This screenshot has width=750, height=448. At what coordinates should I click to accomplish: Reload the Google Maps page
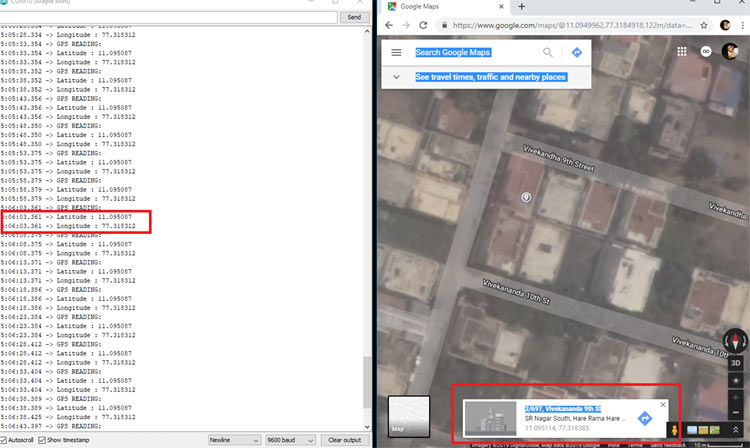point(423,25)
